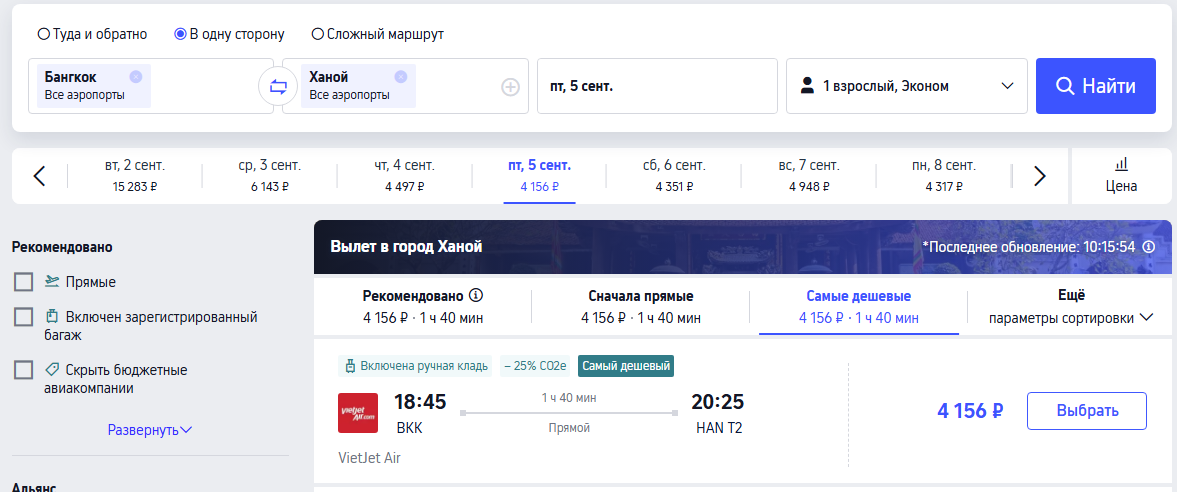Select сб, 6 сент. date tab

674,176
